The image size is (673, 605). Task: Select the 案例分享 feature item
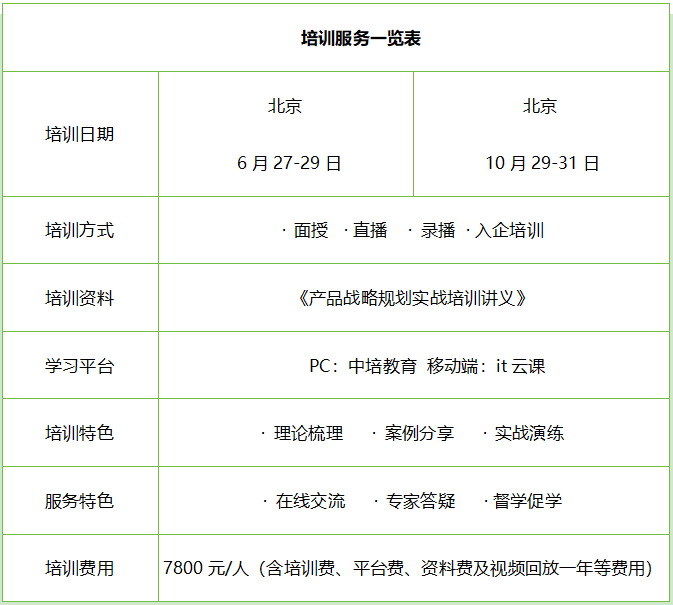click(x=418, y=433)
